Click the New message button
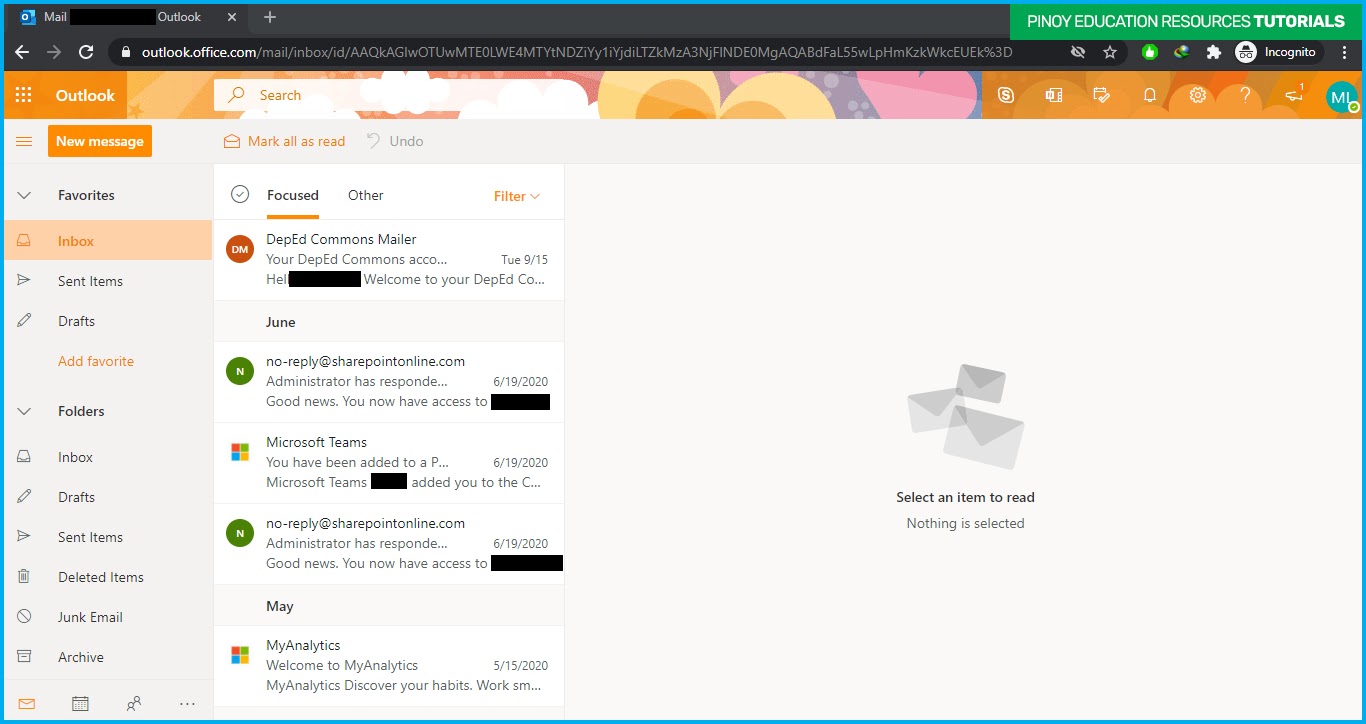This screenshot has width=1366, height=724. (100, 141)
